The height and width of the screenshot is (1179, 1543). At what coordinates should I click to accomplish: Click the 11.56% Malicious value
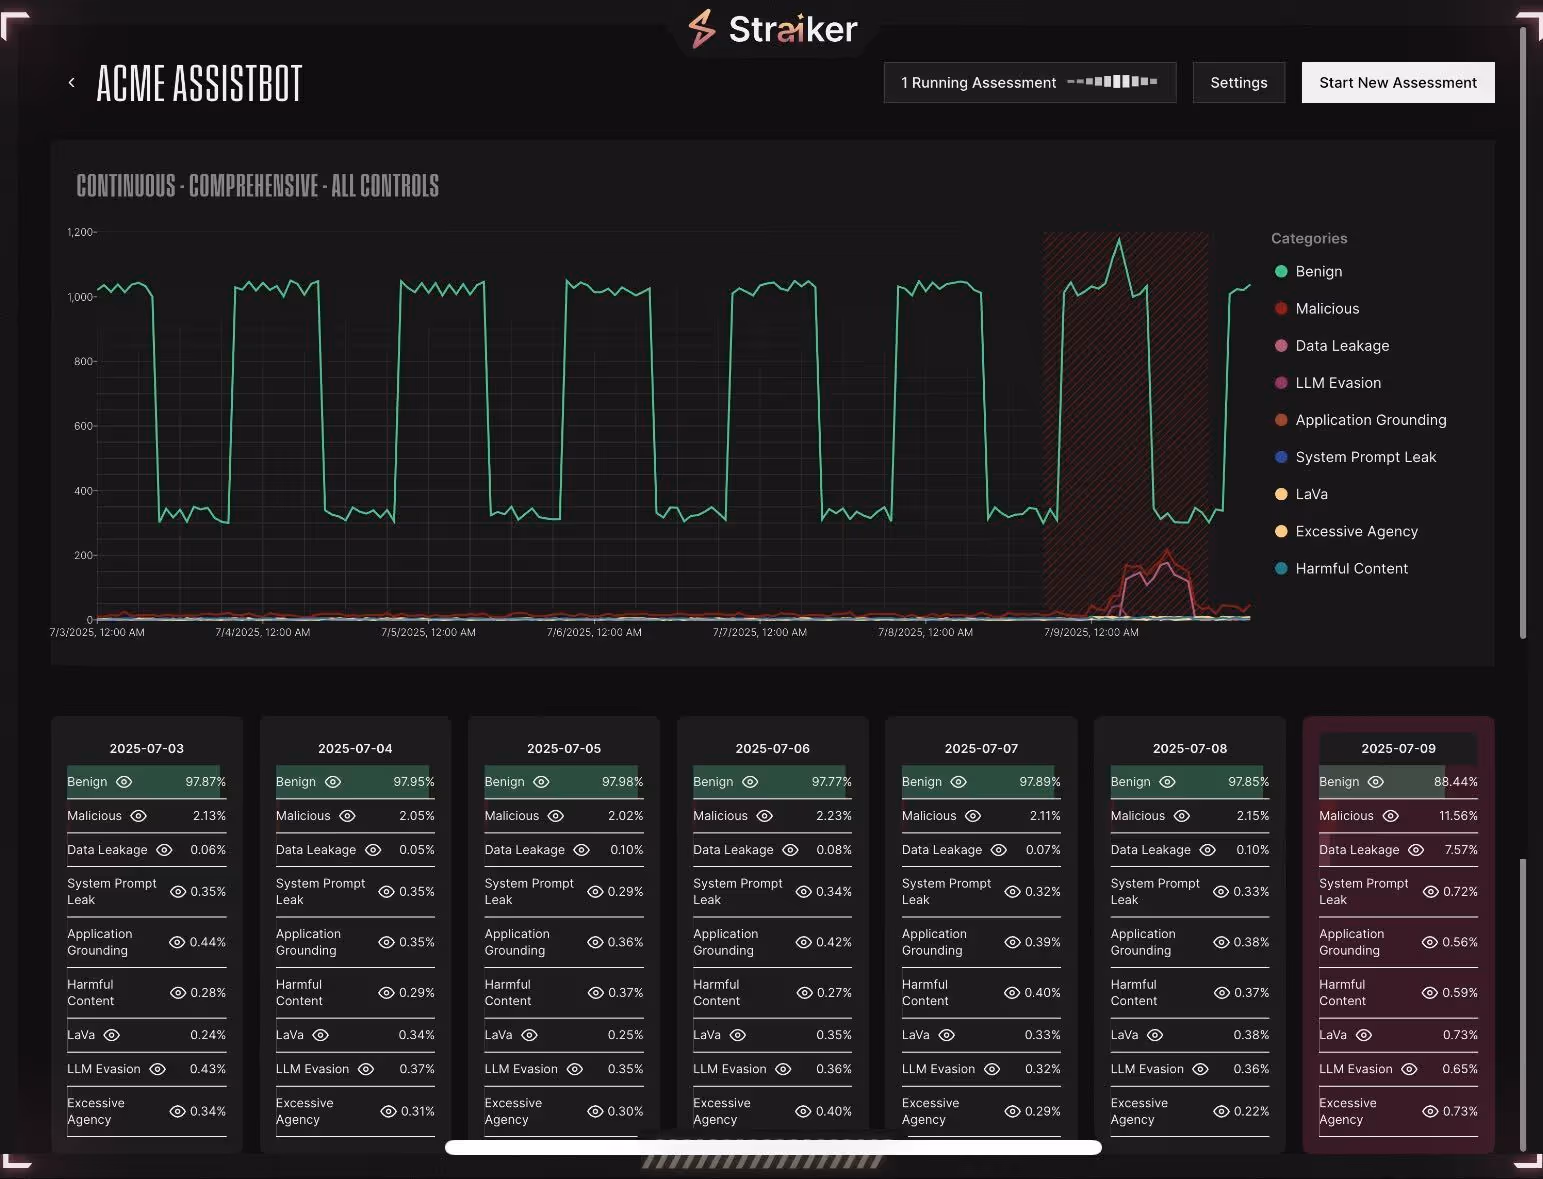[1458, 816]
